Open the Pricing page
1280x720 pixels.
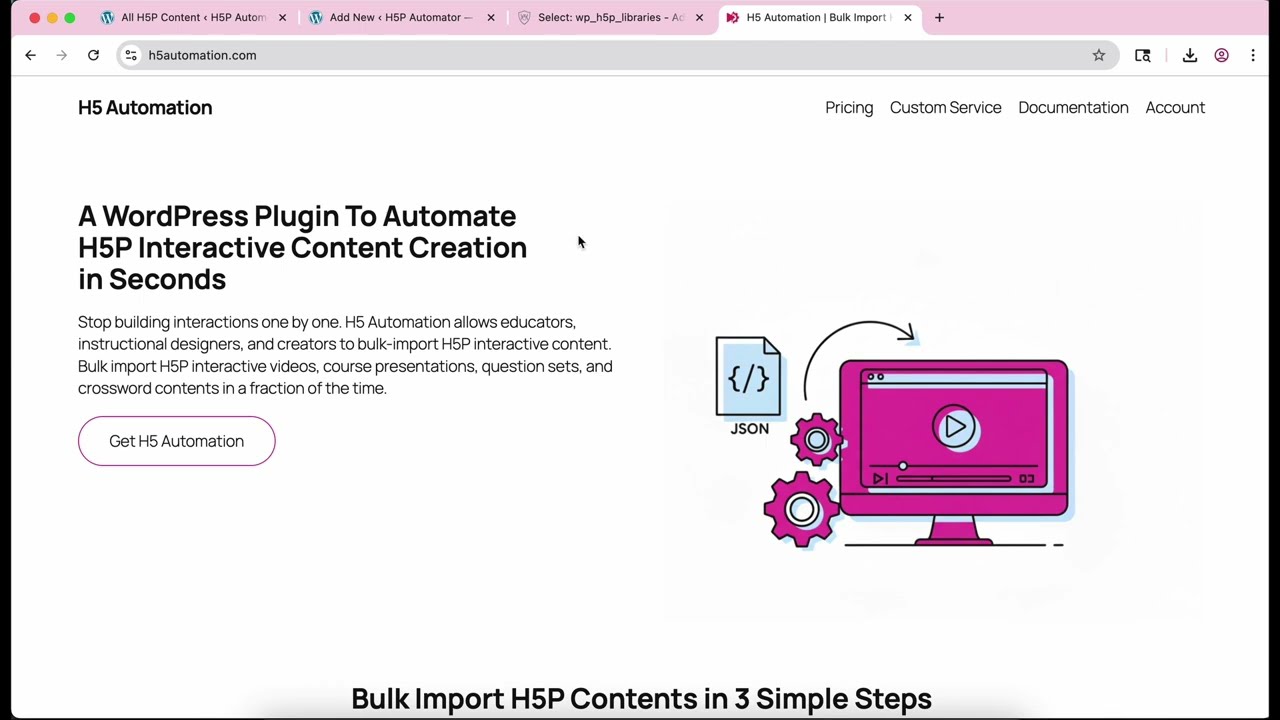(849, 107)
